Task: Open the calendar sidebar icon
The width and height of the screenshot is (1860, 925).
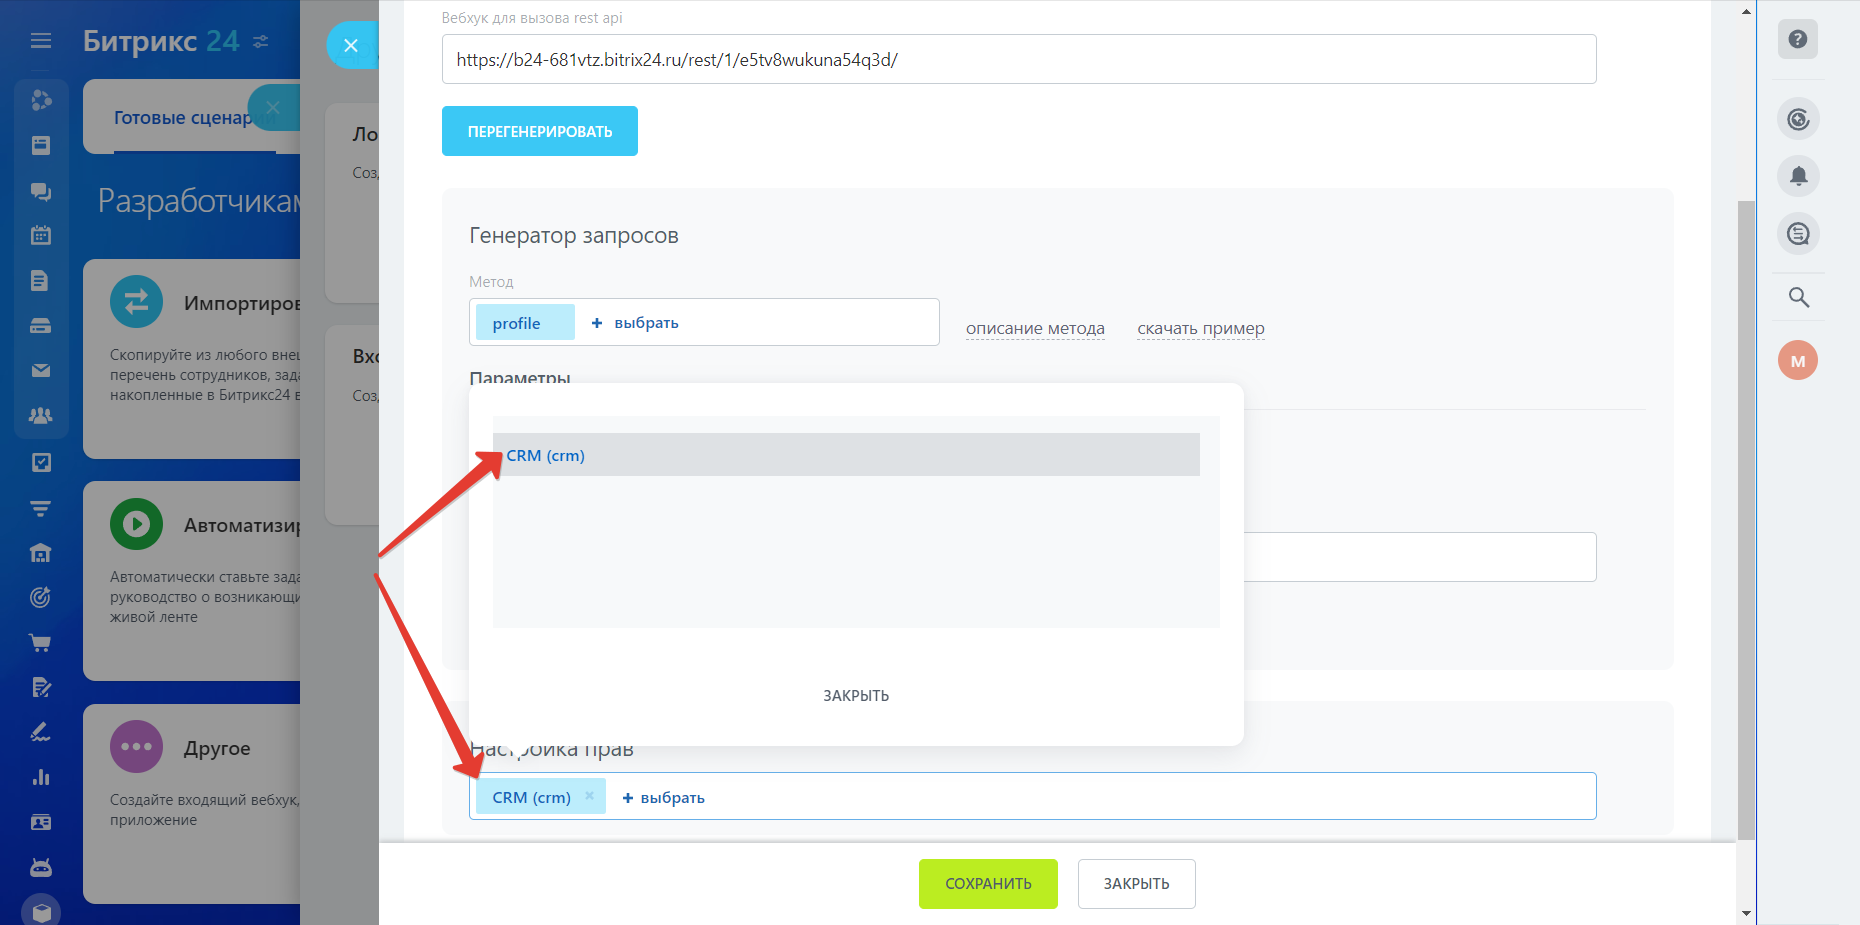Action: 41,236
